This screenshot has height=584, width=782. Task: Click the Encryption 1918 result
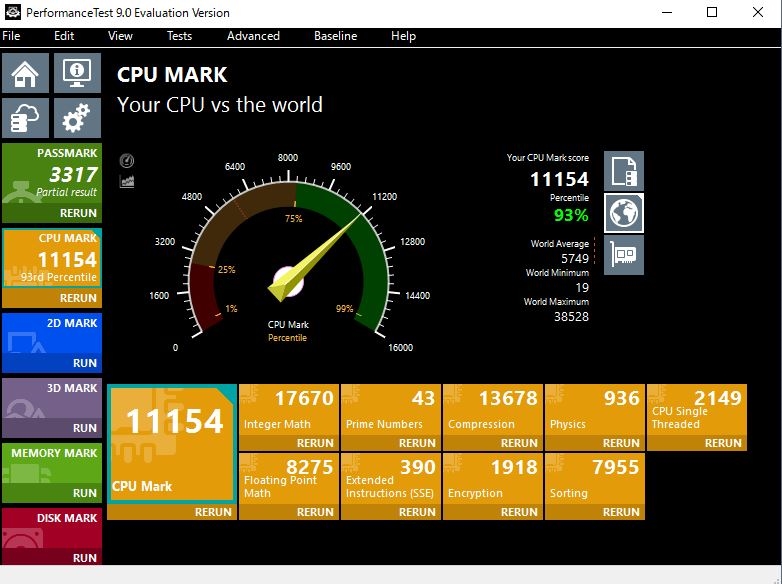point(493,478)
